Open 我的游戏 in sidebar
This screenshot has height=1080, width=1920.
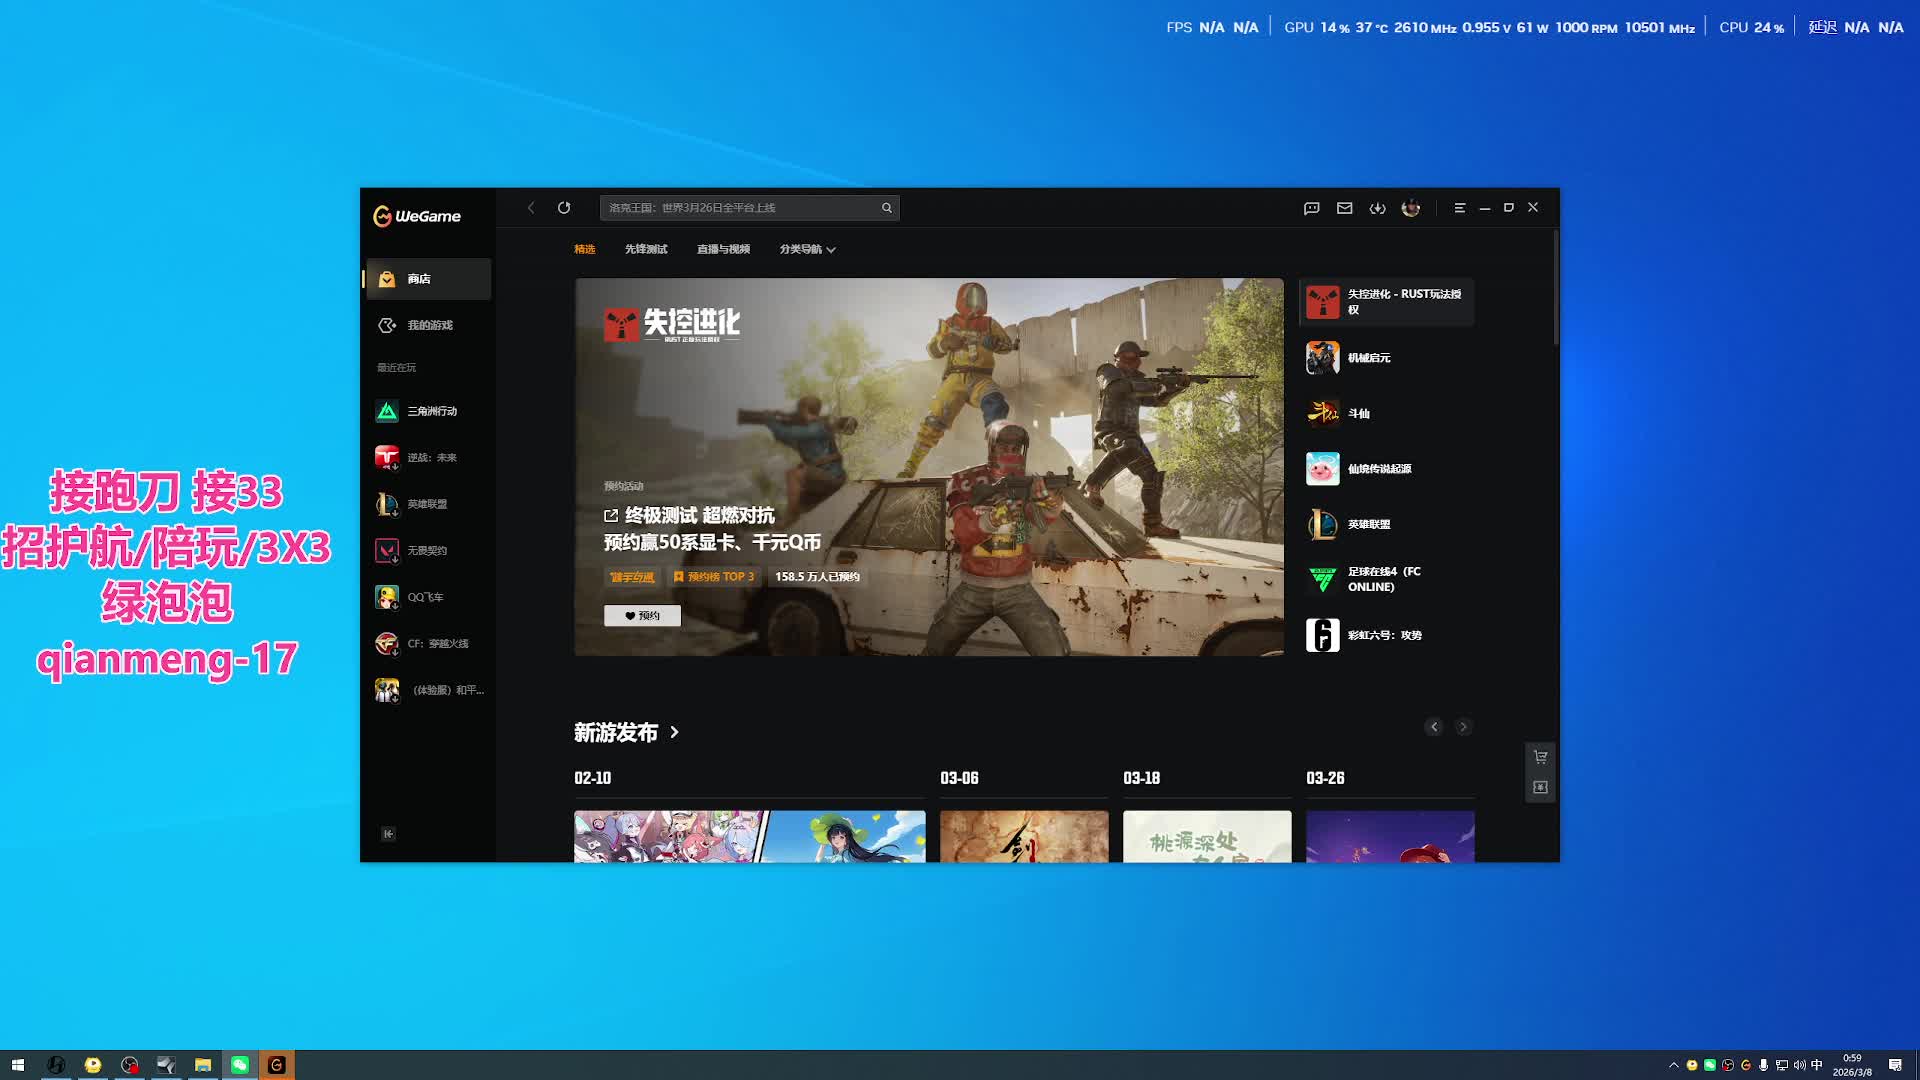[429, 325]
